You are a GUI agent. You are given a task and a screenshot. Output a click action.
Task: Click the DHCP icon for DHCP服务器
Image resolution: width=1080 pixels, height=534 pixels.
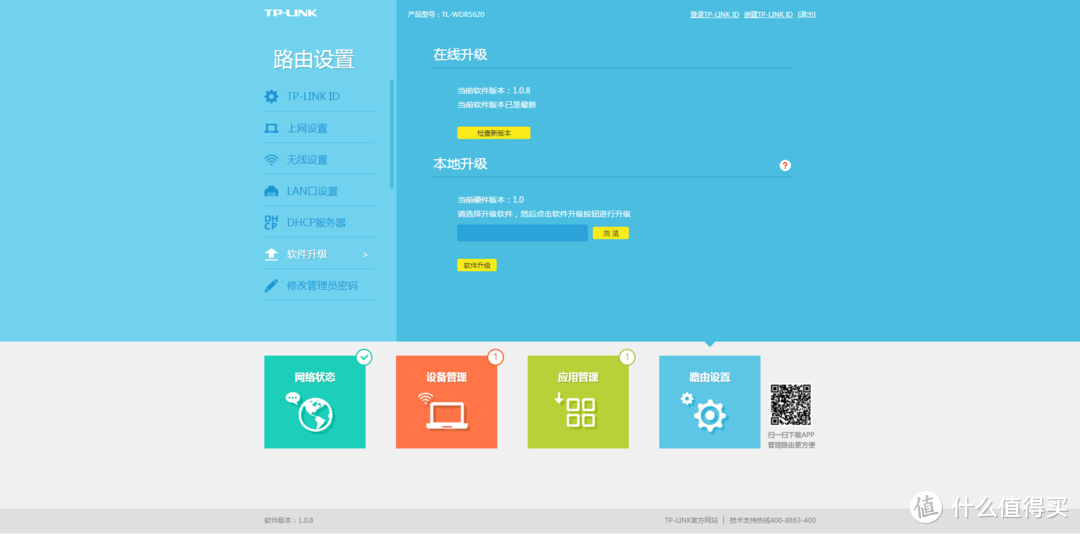click(271, 223)
